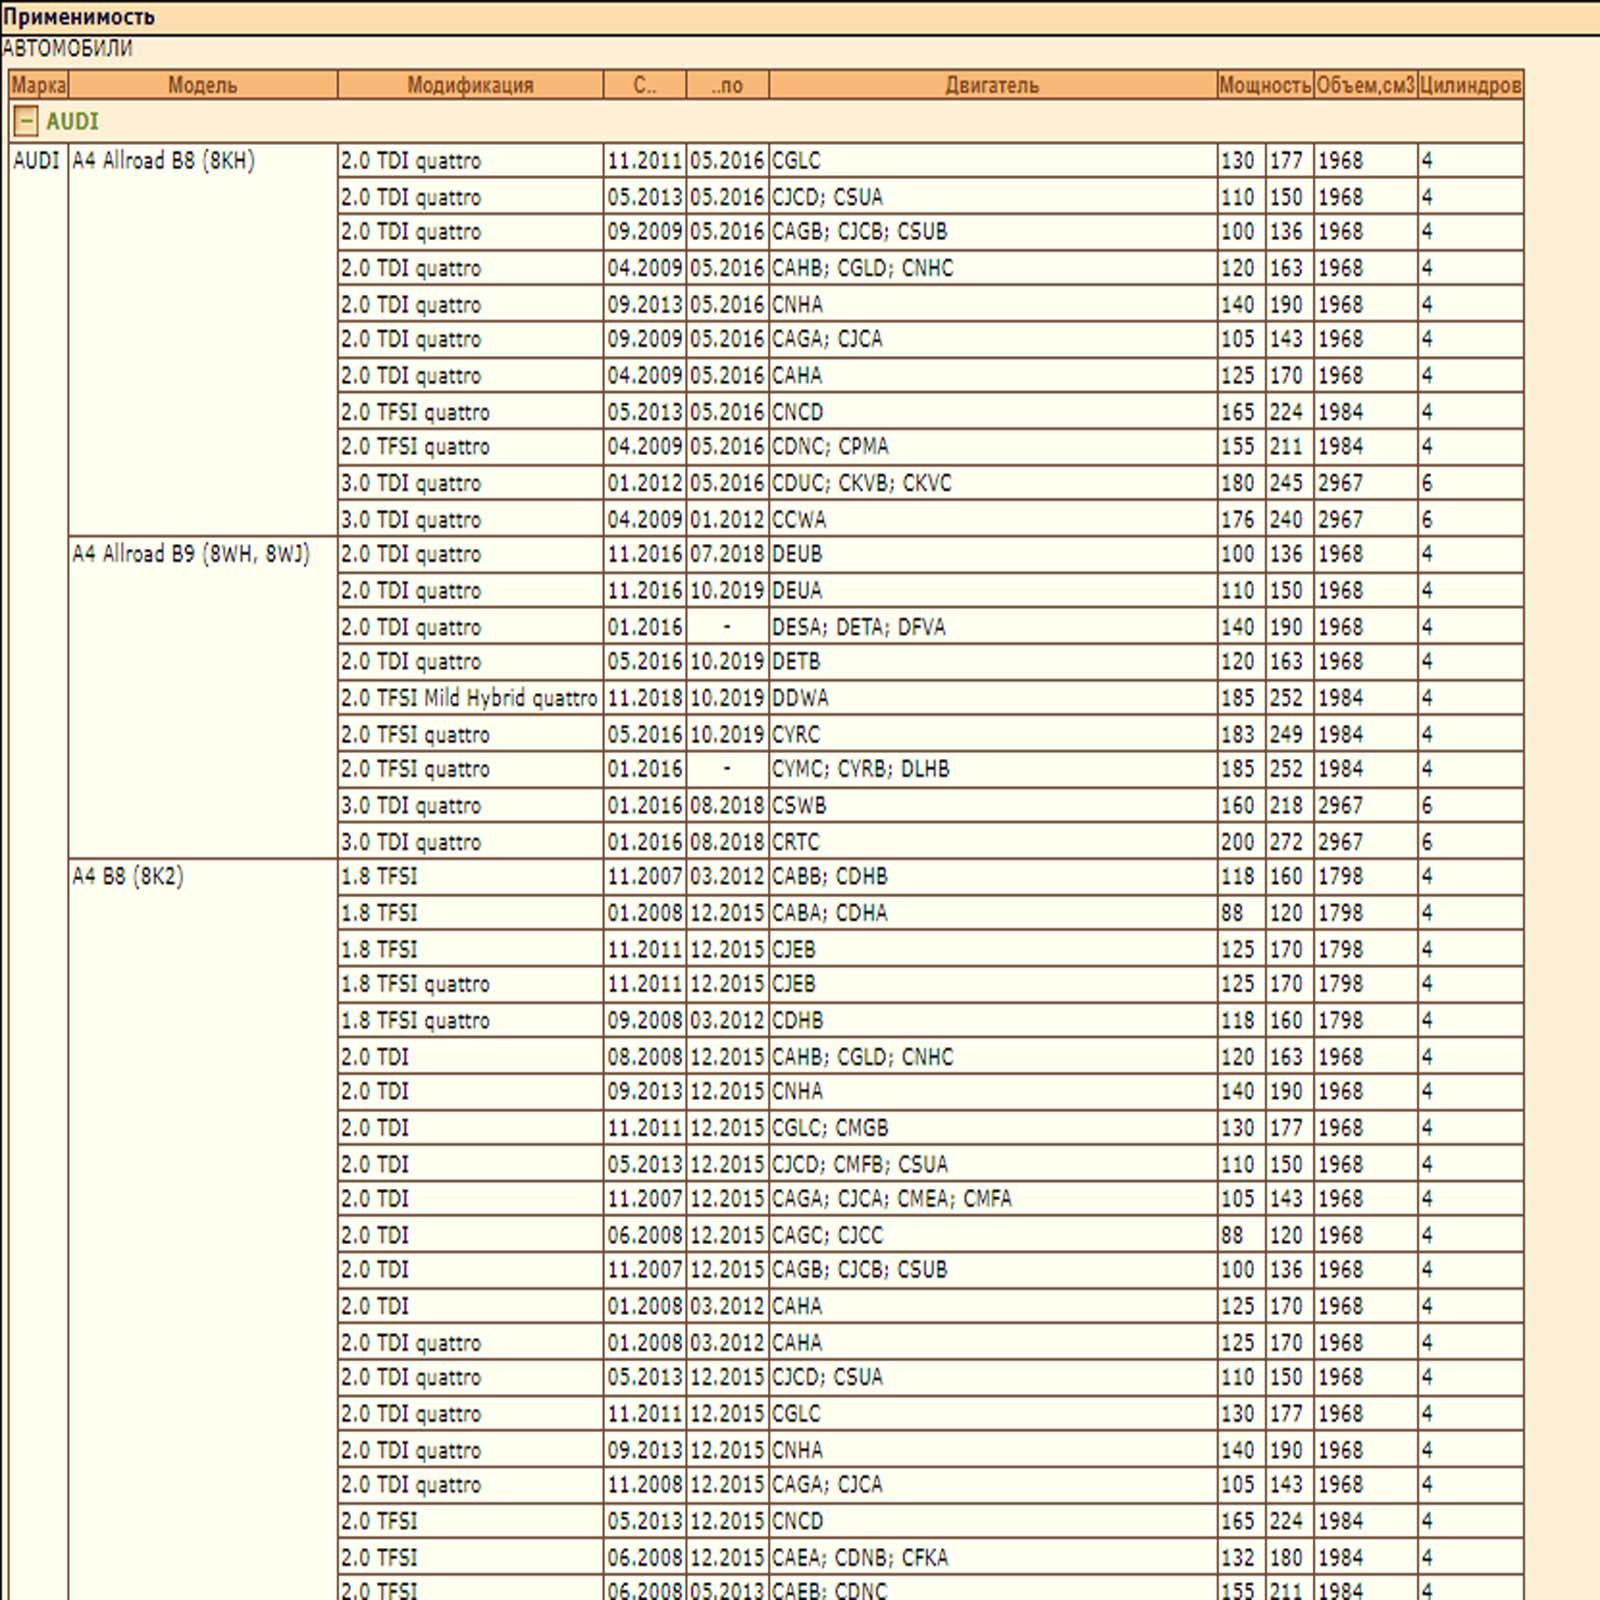The width and height of the screenshot is (1600, 1600).
Task: Click the Применимость section title
Action: [79, 17]
